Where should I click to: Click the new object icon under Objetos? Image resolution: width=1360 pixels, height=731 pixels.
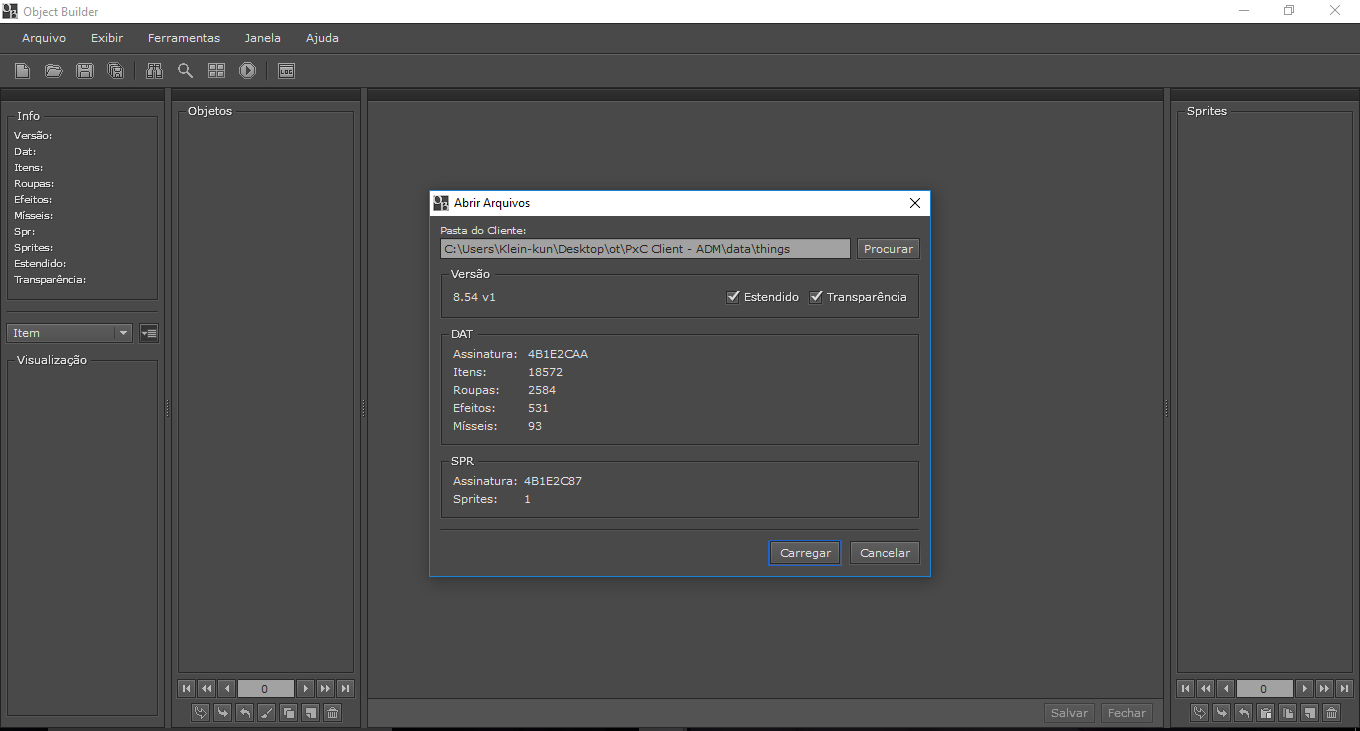click(x=310, y=713)
